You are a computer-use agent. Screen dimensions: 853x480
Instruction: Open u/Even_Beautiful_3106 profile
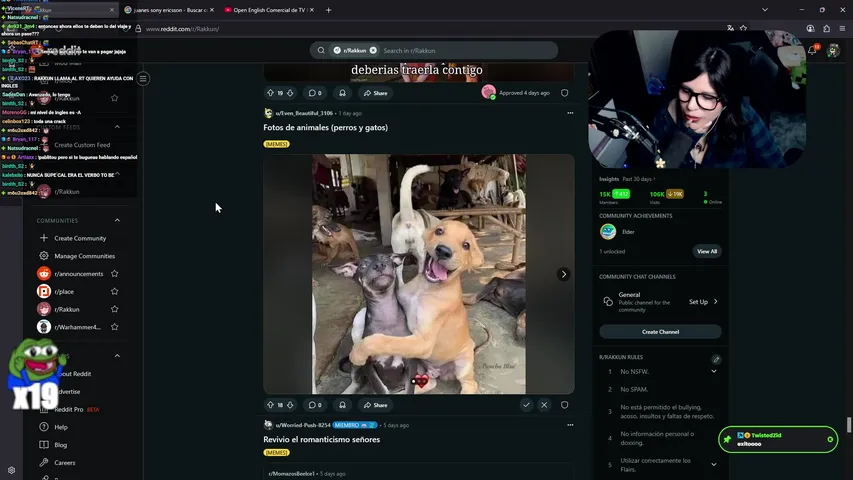(304, 113)
